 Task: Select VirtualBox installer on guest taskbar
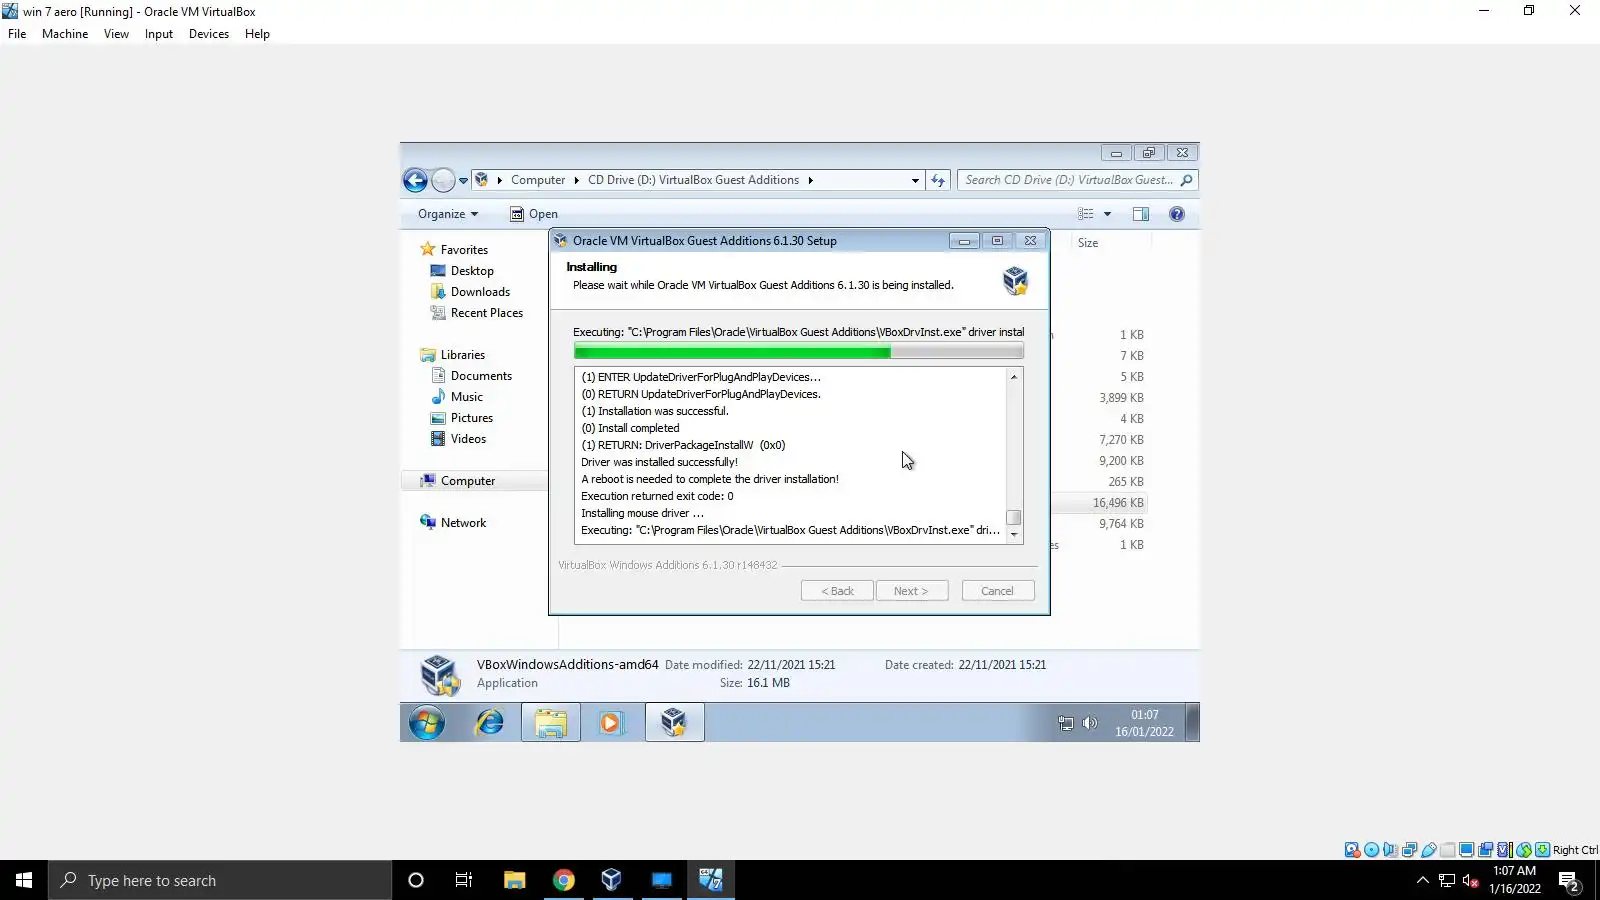point(675,722)
